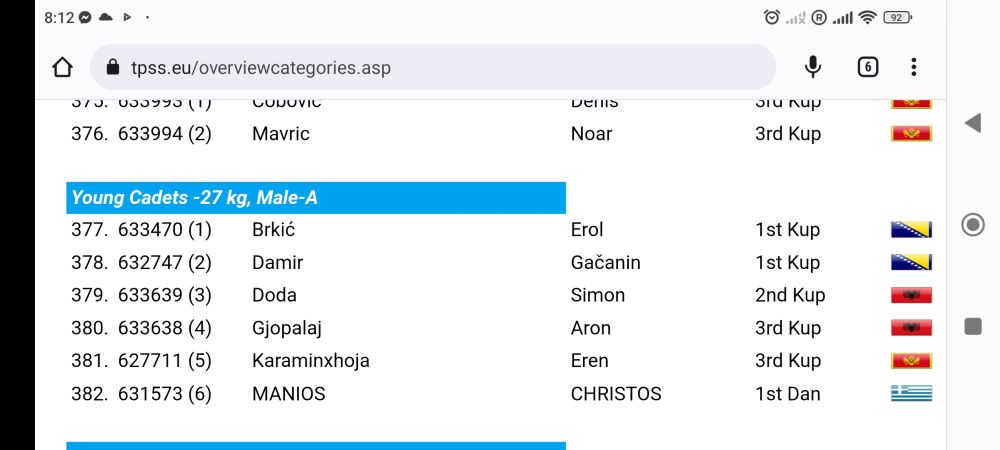Open the tab switcher showing 6 tabs
1000x450 pixels.
[867, 67]
